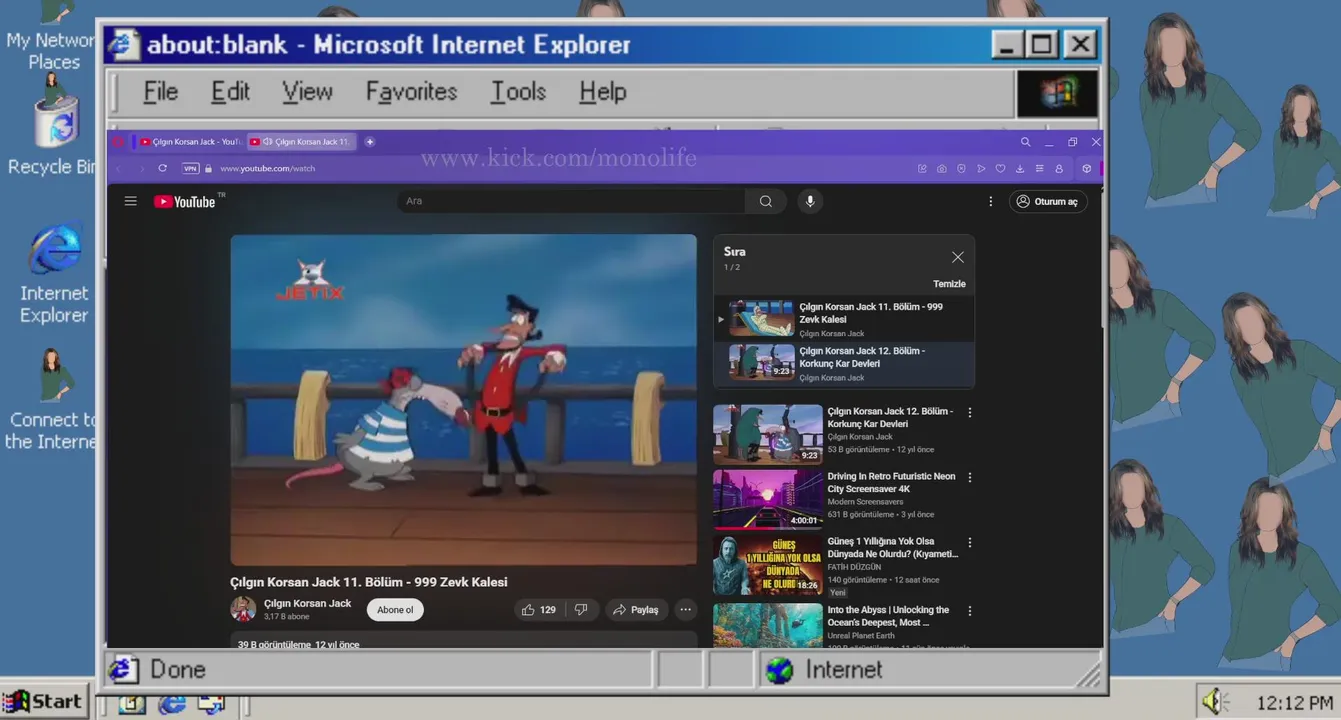Open more actions ellipsis below video
Screen dimensions: 1341x720
pyautogui.click(x=685, y=610)
